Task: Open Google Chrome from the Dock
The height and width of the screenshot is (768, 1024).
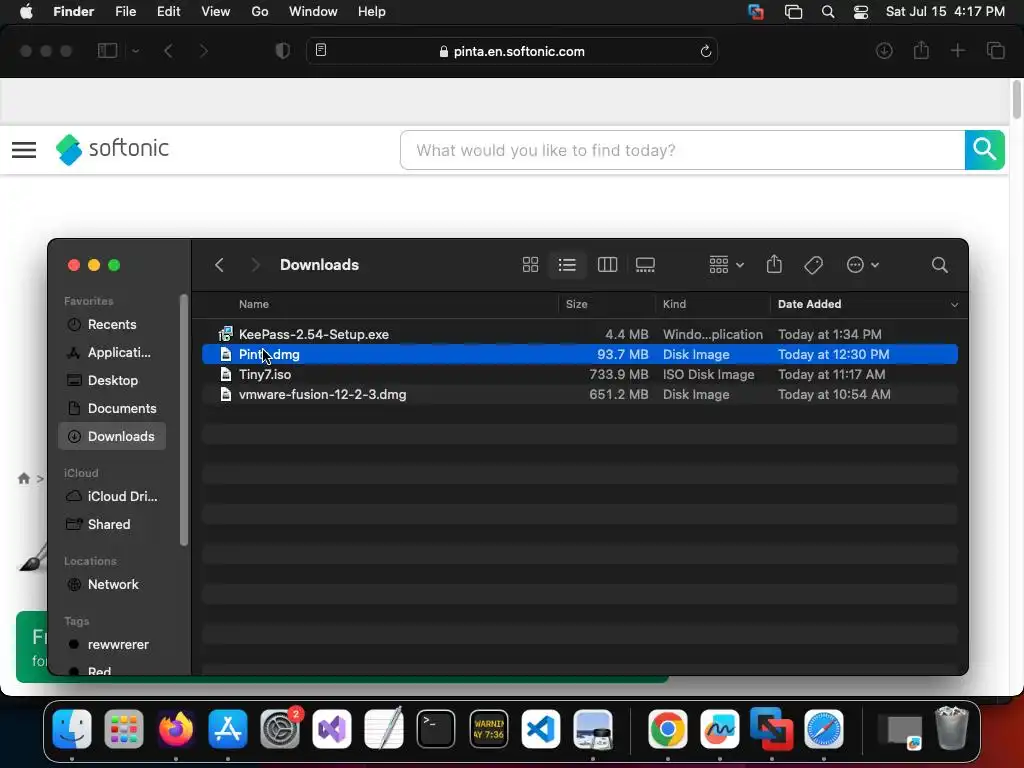Action: [667, 729]
